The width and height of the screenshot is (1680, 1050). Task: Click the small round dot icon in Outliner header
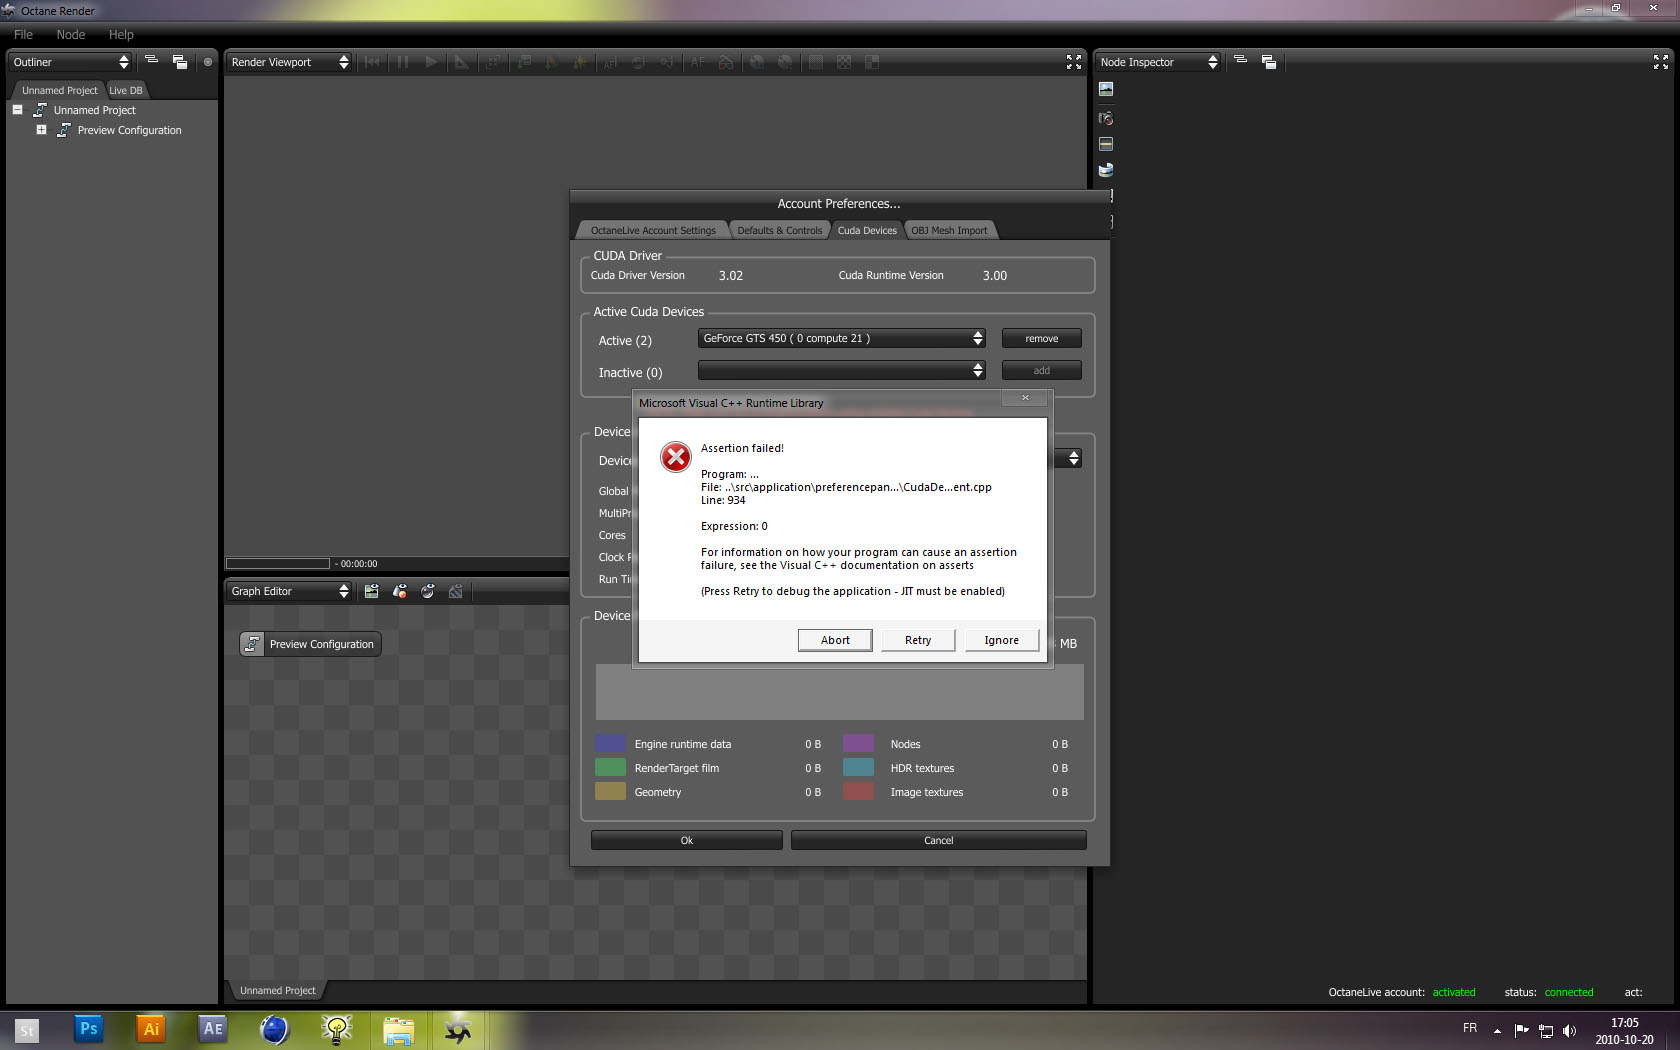coord(208,62)
